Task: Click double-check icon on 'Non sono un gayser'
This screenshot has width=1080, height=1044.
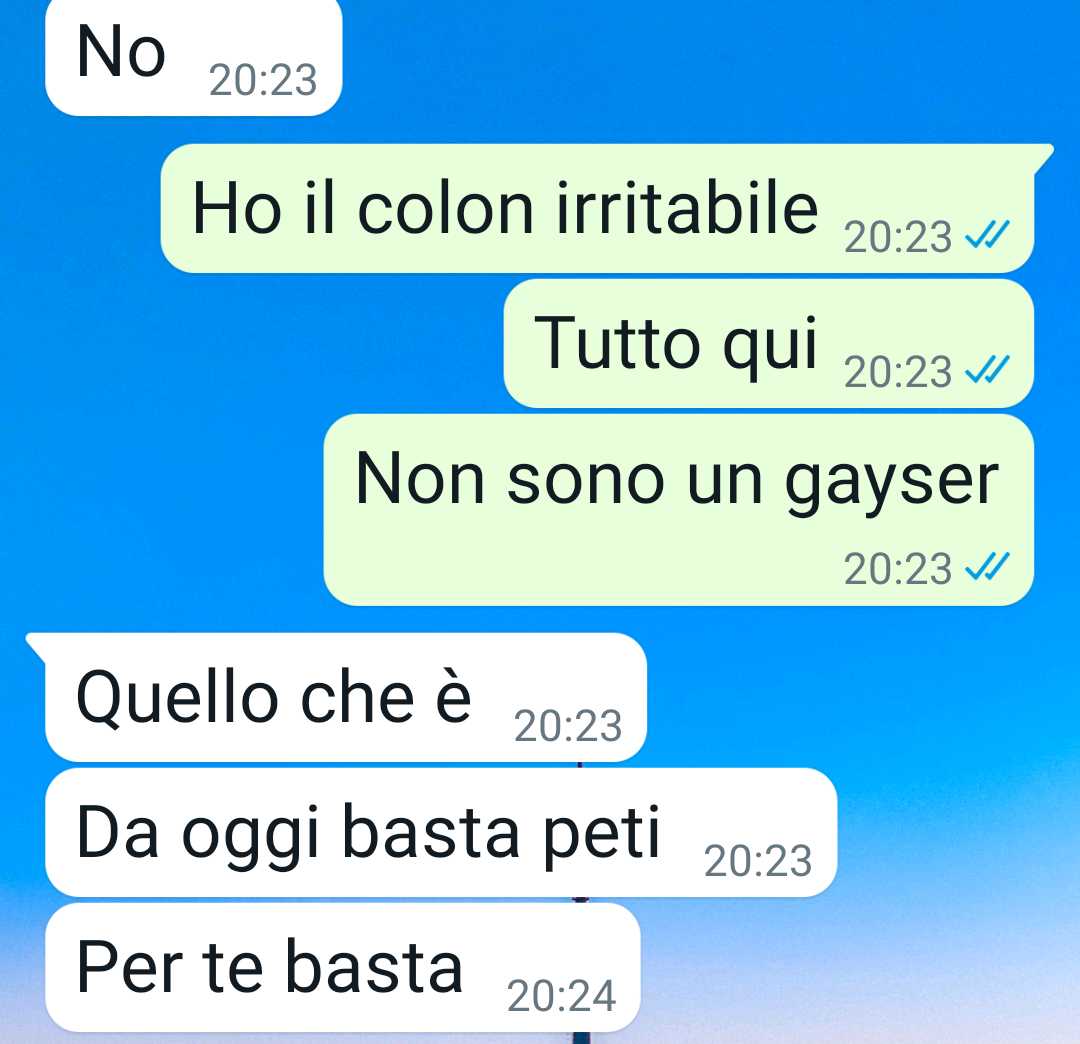Action: point(987,567)
